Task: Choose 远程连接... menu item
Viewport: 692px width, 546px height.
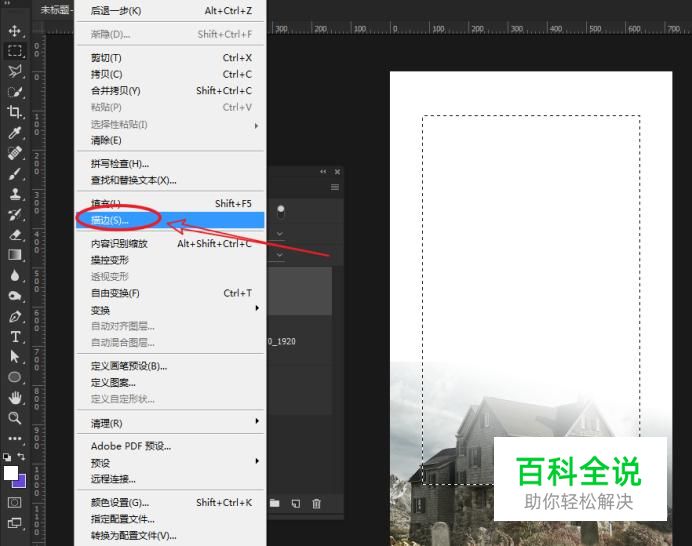Action: click(x=171, y=479)
